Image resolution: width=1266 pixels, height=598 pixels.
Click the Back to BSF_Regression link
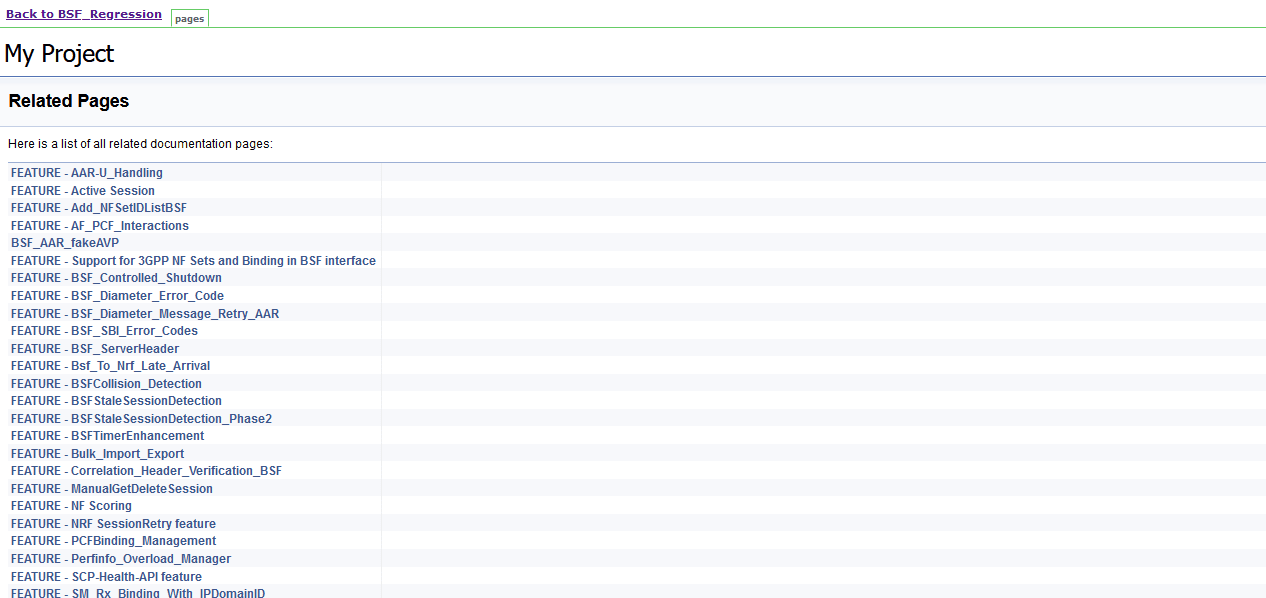[83, 13]
